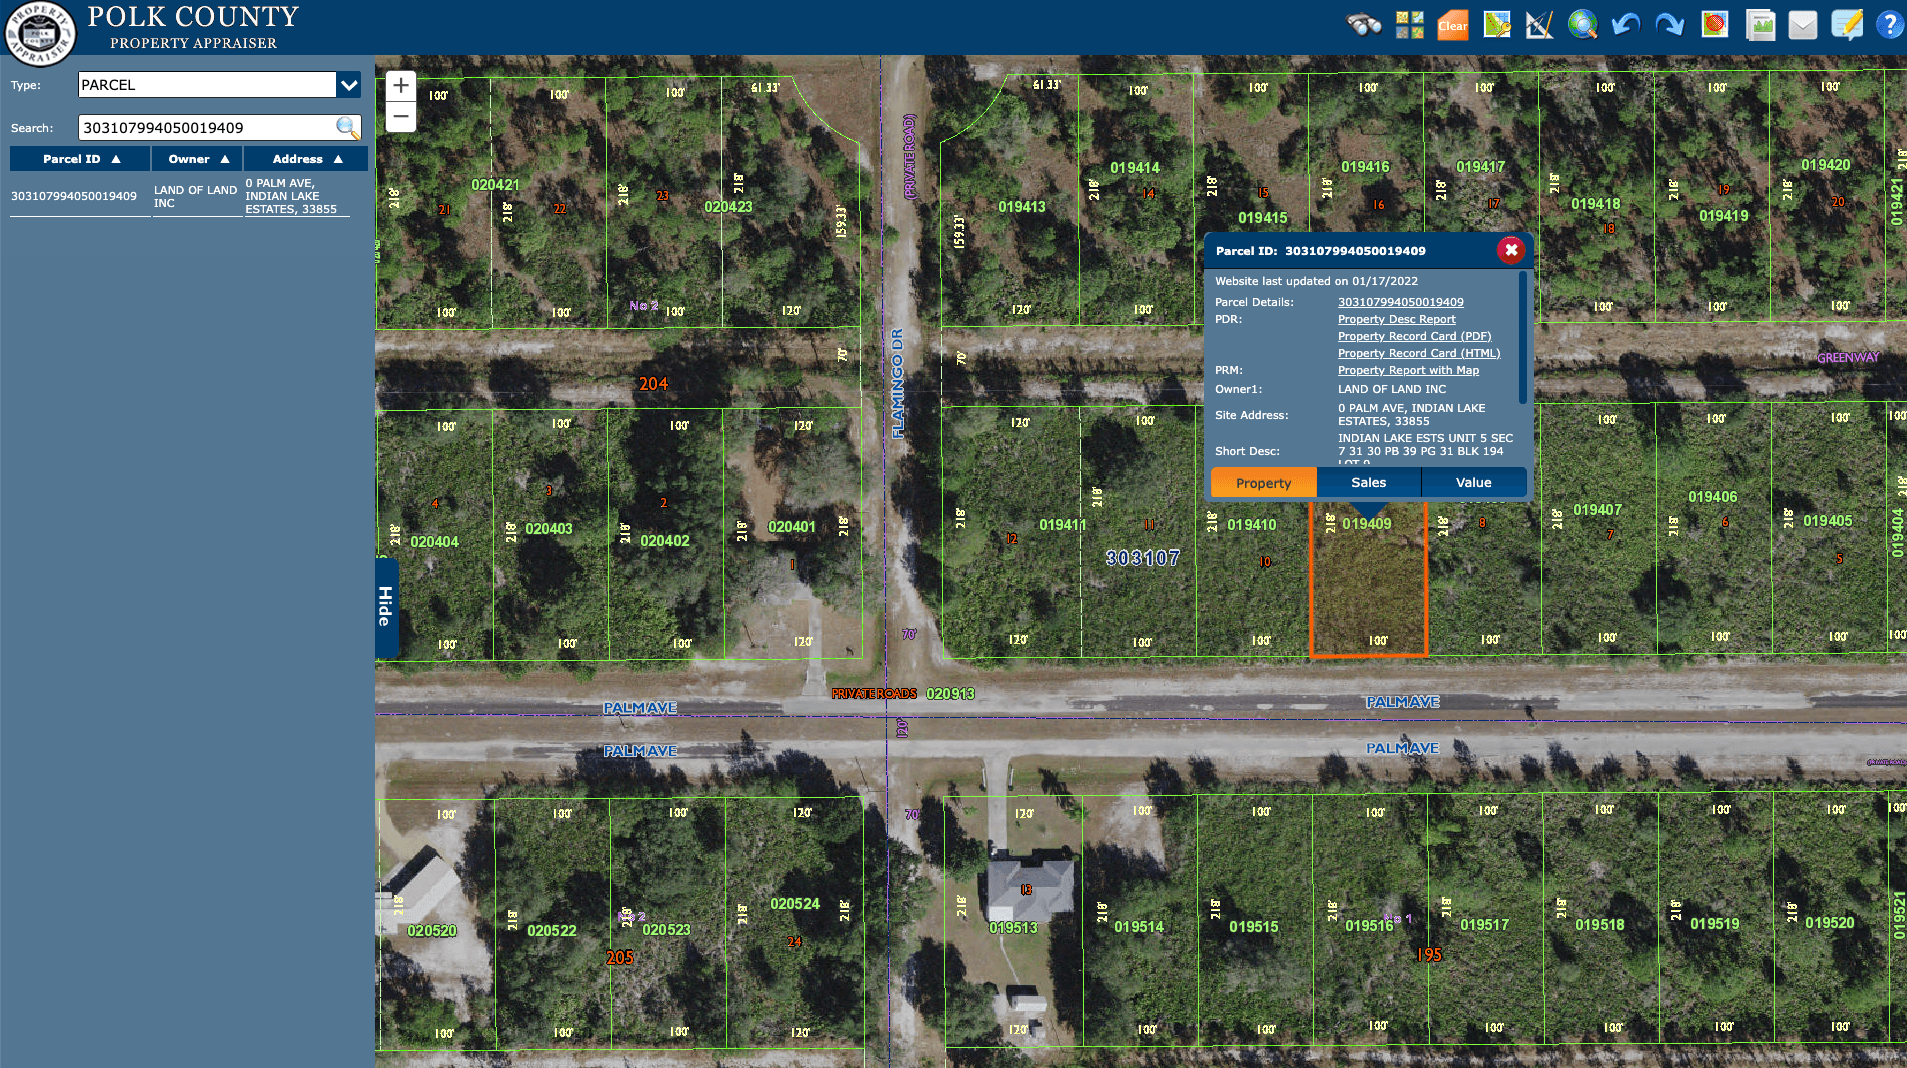Image resolution: width=1907 pixels, height=1068 pixels.
Task: Open the Property Report with Map link
Action: coord(1408,370)
